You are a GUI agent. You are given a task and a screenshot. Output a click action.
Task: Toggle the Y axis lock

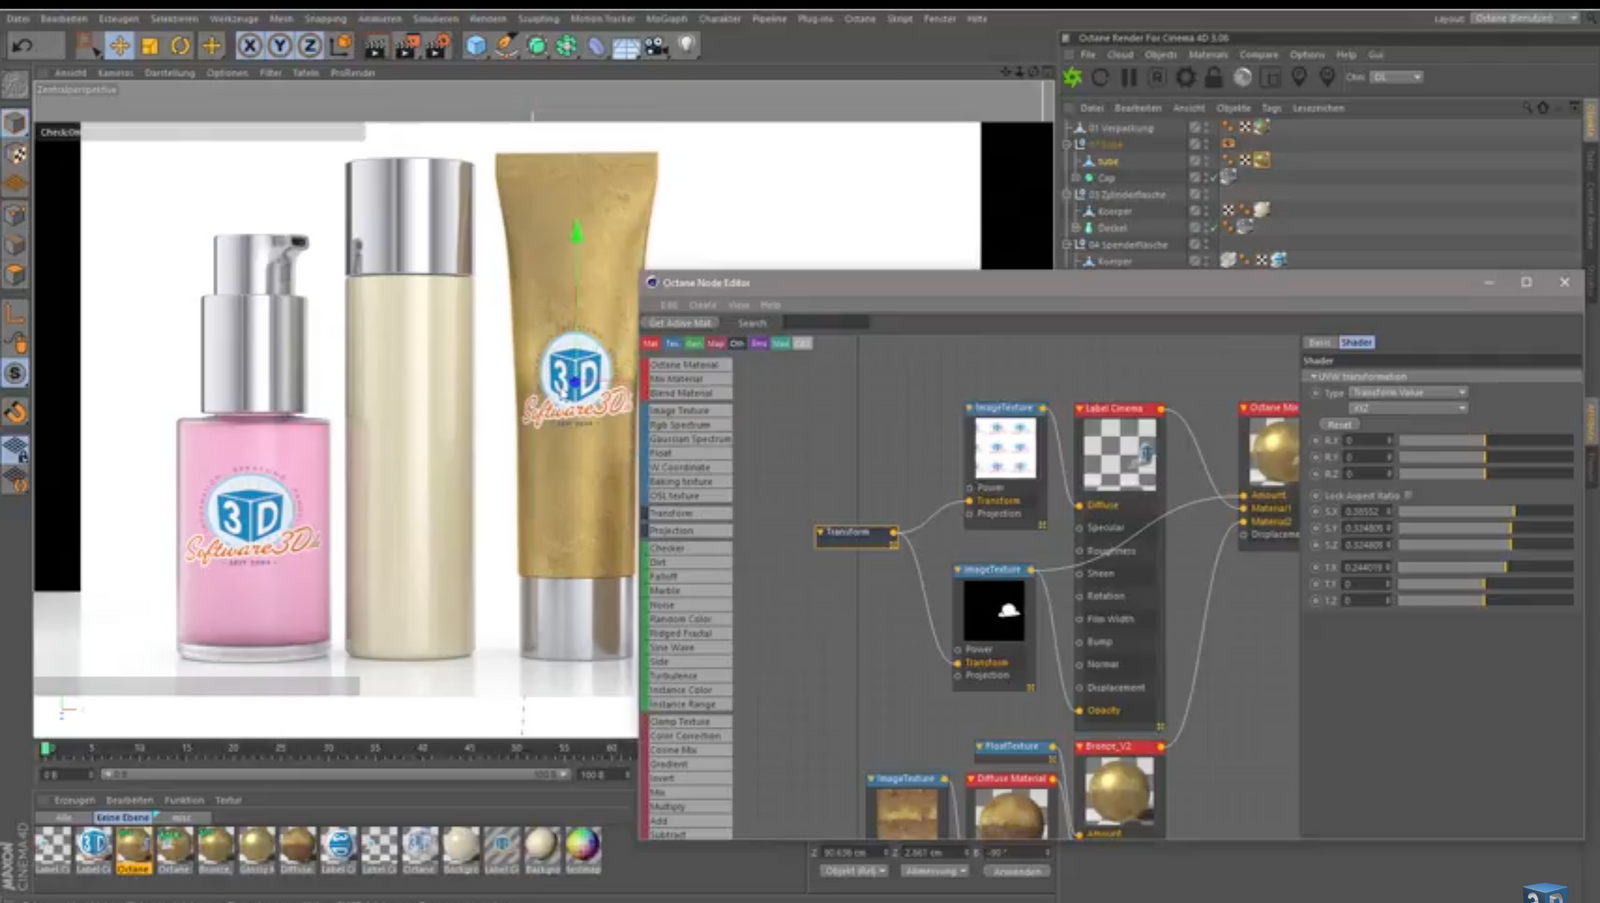pos(280,46)
